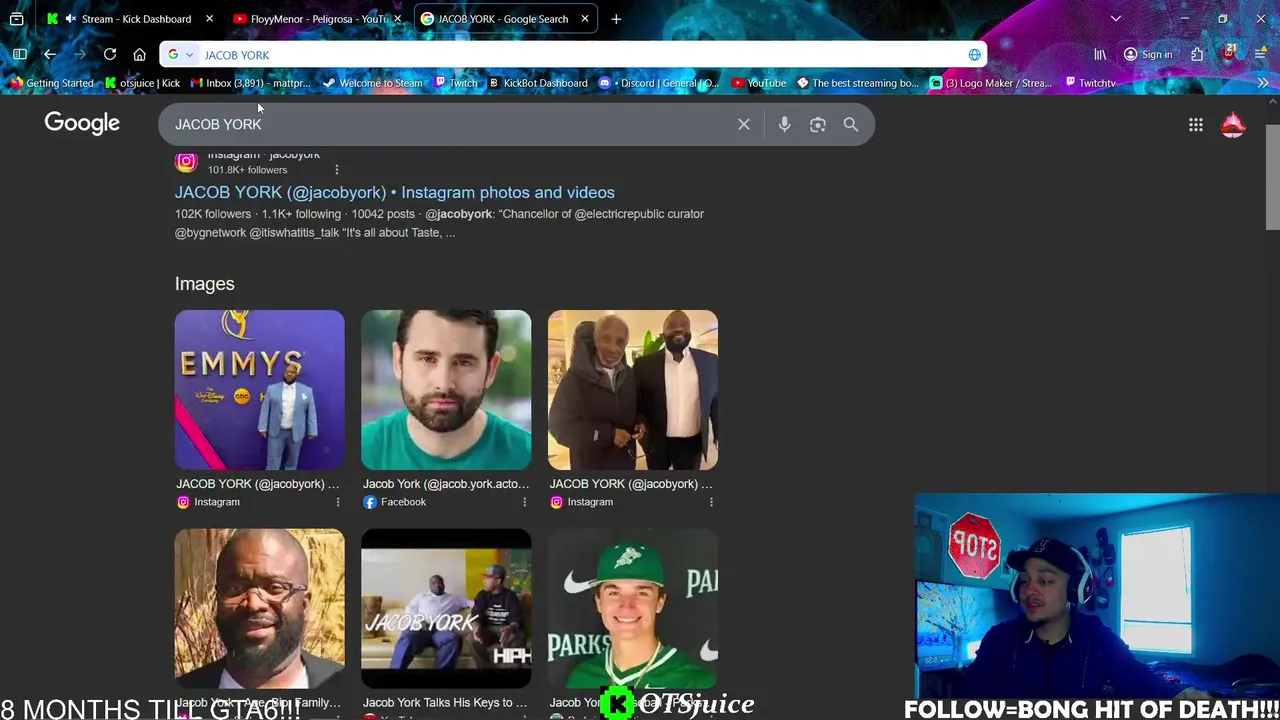1280x720 pixels.
Task: Open options for Facebook image result
Action: pos(524,502)
